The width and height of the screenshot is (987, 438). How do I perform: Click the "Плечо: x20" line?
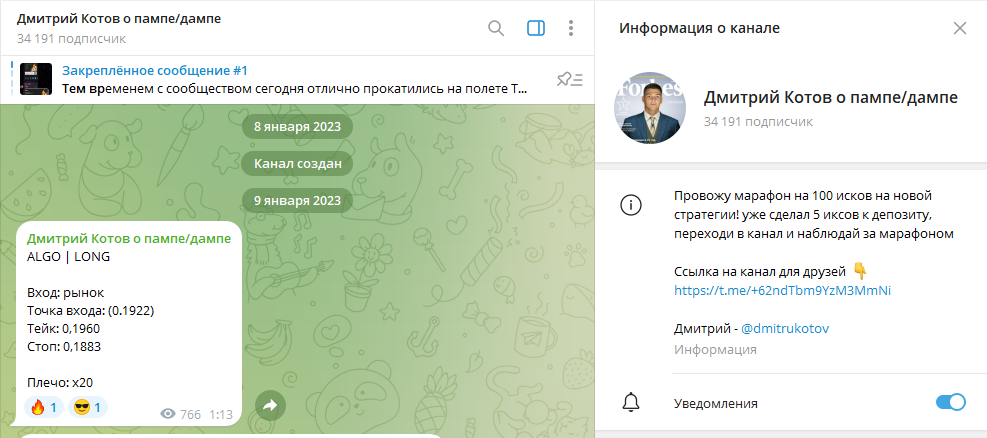pyautogui.click(x=60, y=383)
